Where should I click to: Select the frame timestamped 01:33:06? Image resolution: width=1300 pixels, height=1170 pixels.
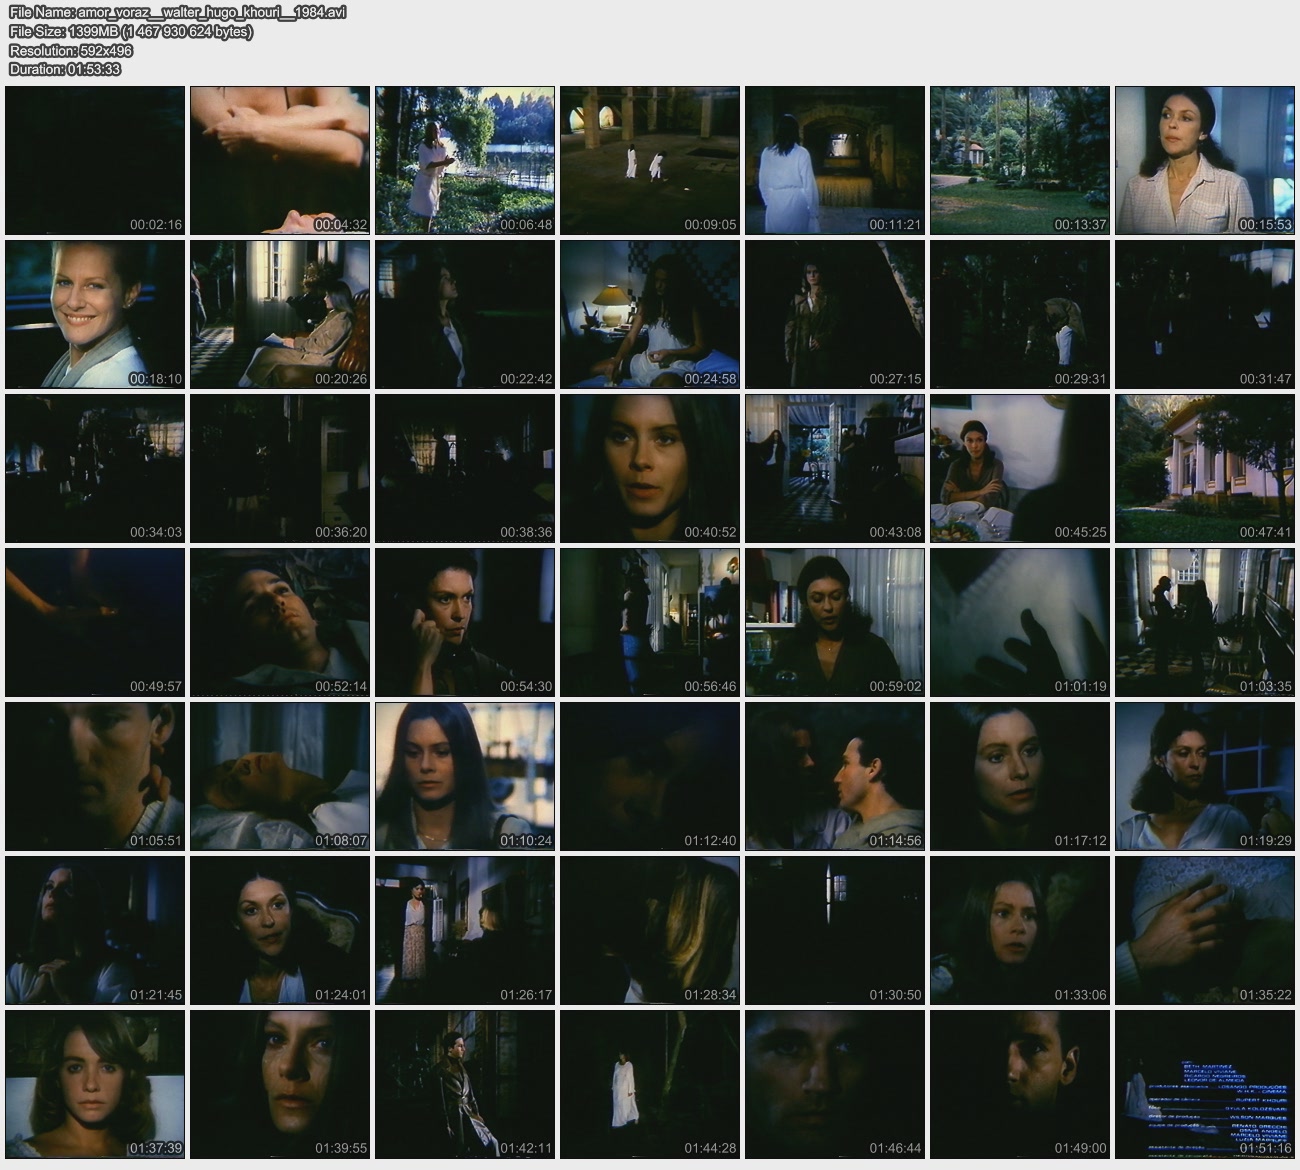click(1019, 930)
